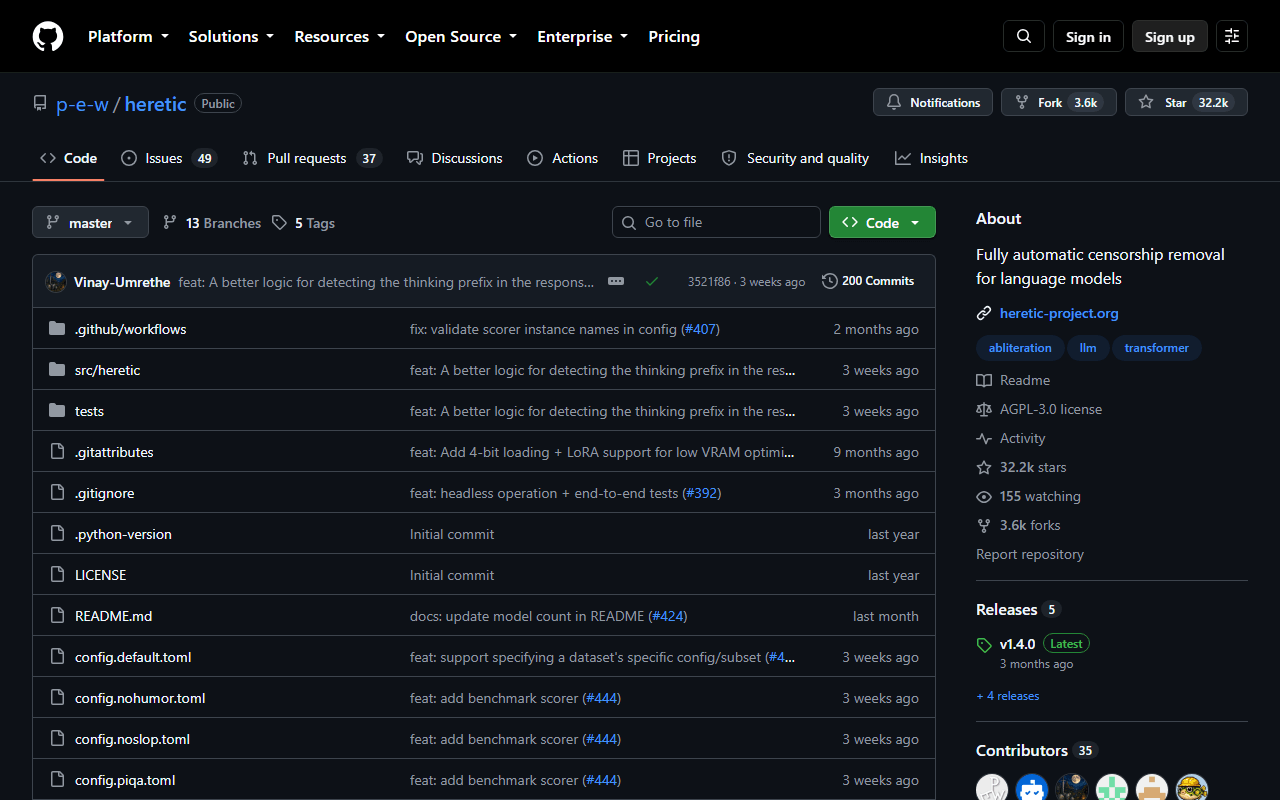The image size is (1280, 800).
Task: Open the LICENSE file
Action: (101, 575)
